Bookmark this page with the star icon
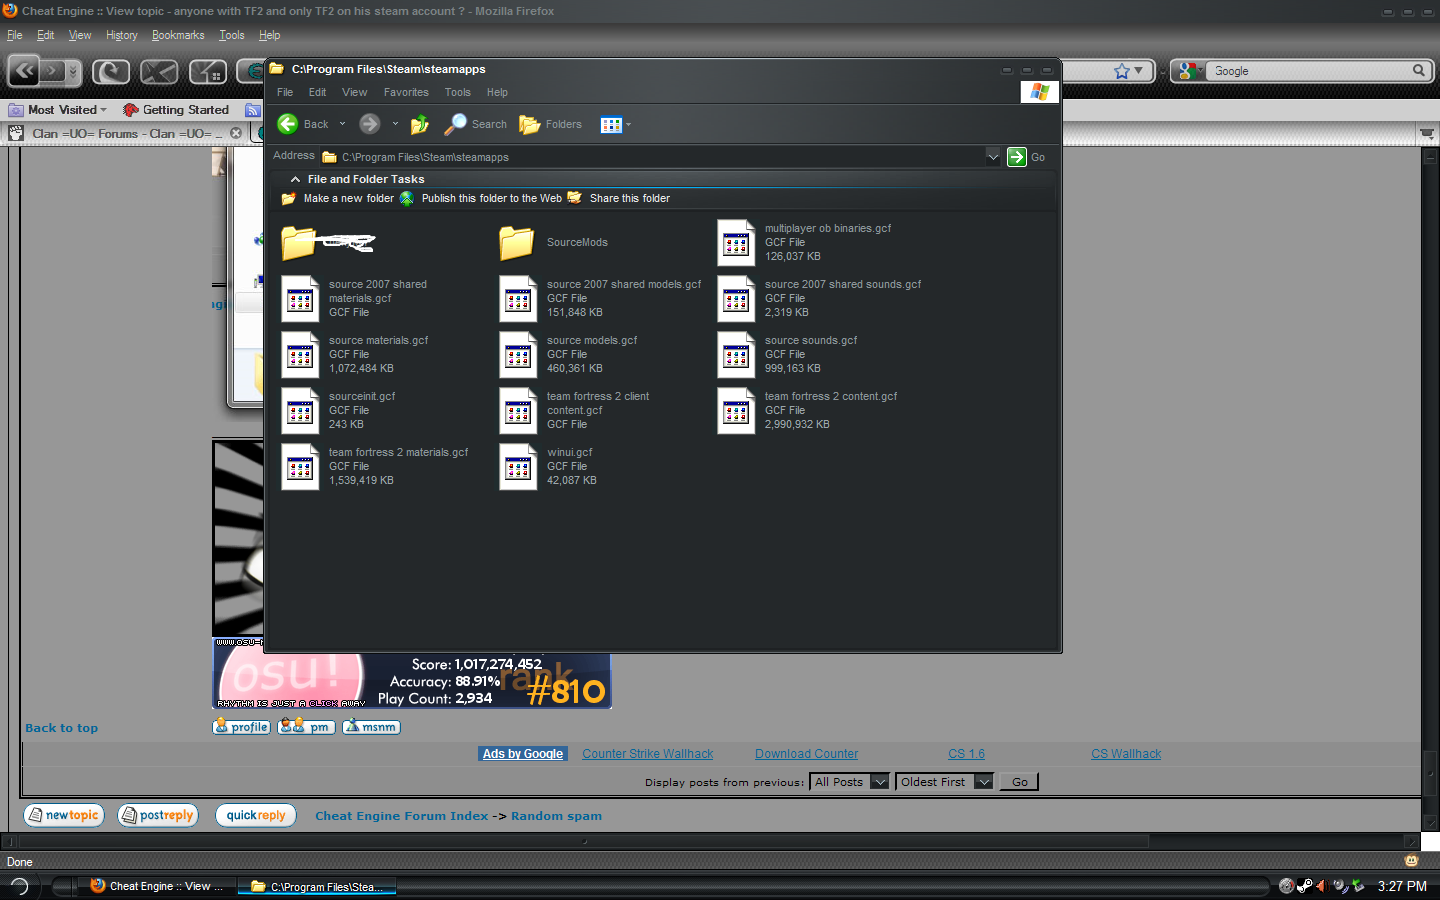The height and width of the screenshot is (900, 1440). tap(1122, 71)
